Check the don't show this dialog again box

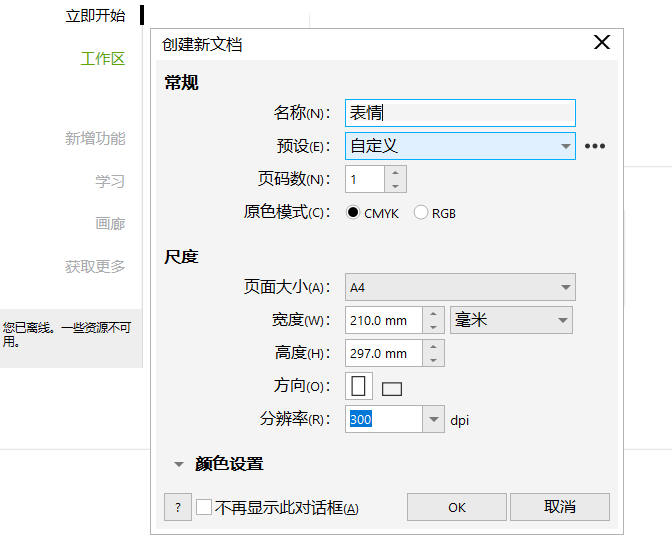click(204, 508)
